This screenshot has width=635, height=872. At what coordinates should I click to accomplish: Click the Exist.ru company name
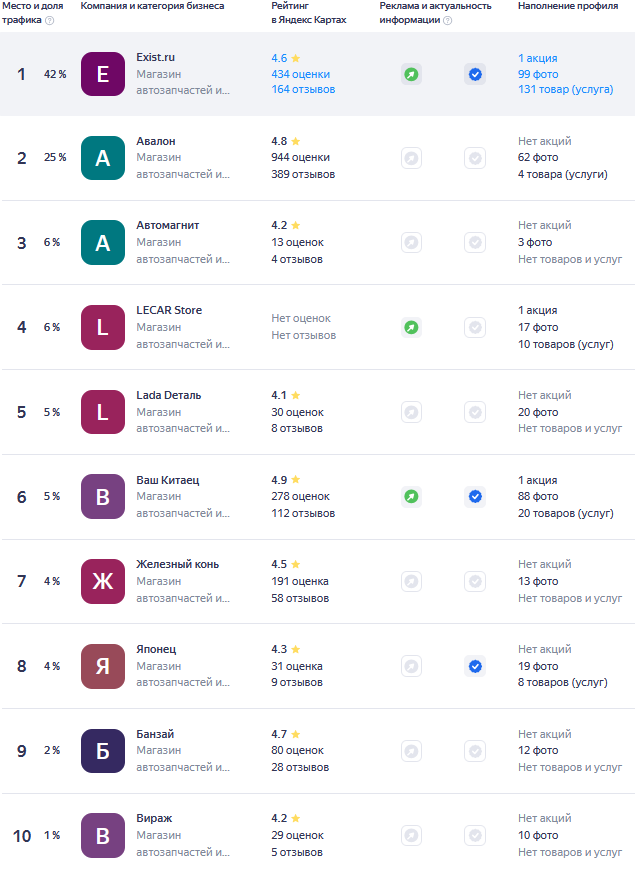click(x=155, y=57)
